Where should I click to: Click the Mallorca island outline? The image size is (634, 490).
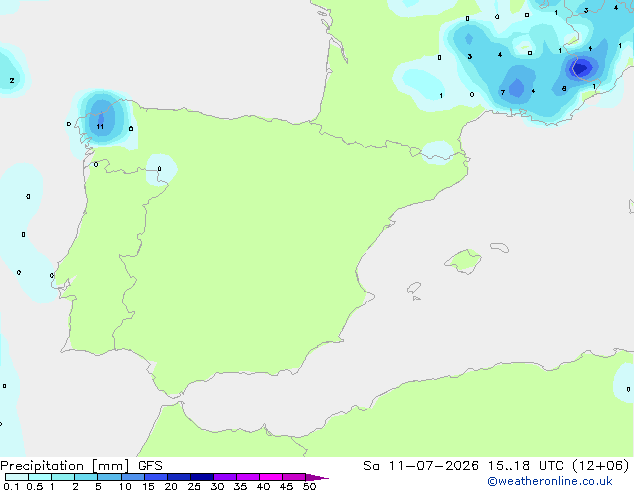pos(463,262)
